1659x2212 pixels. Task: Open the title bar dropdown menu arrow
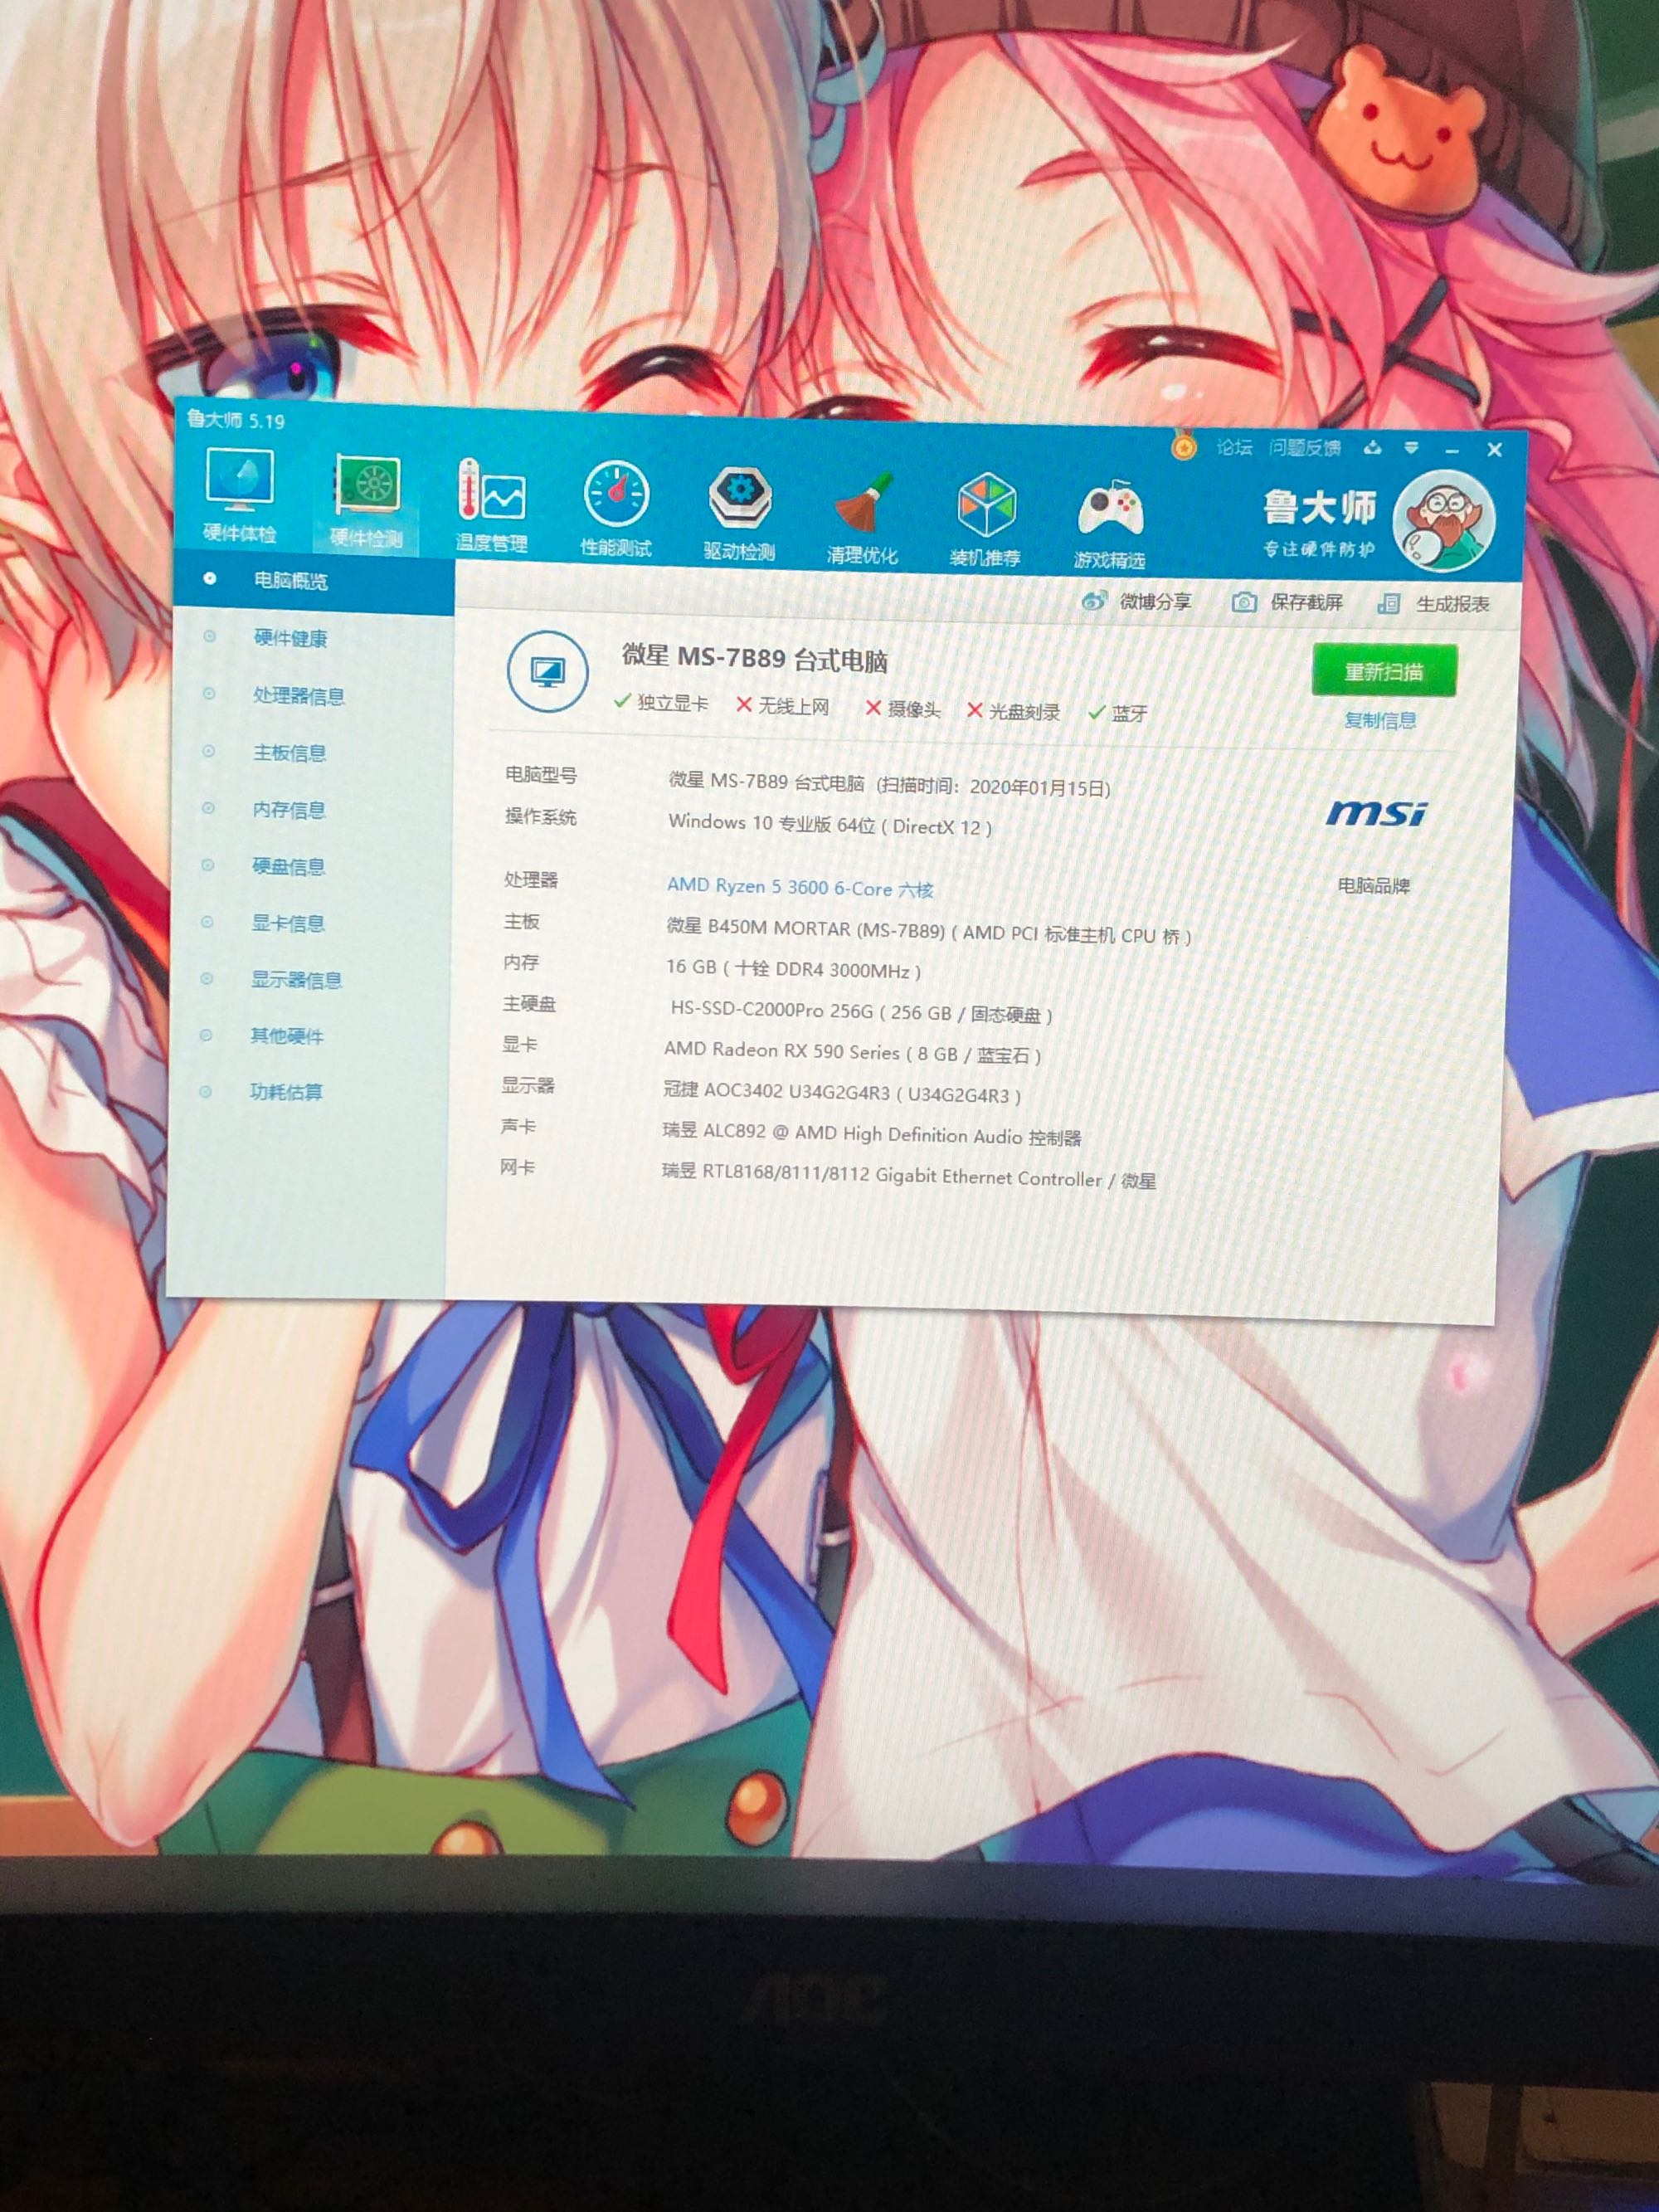[x=1411, y=449]
